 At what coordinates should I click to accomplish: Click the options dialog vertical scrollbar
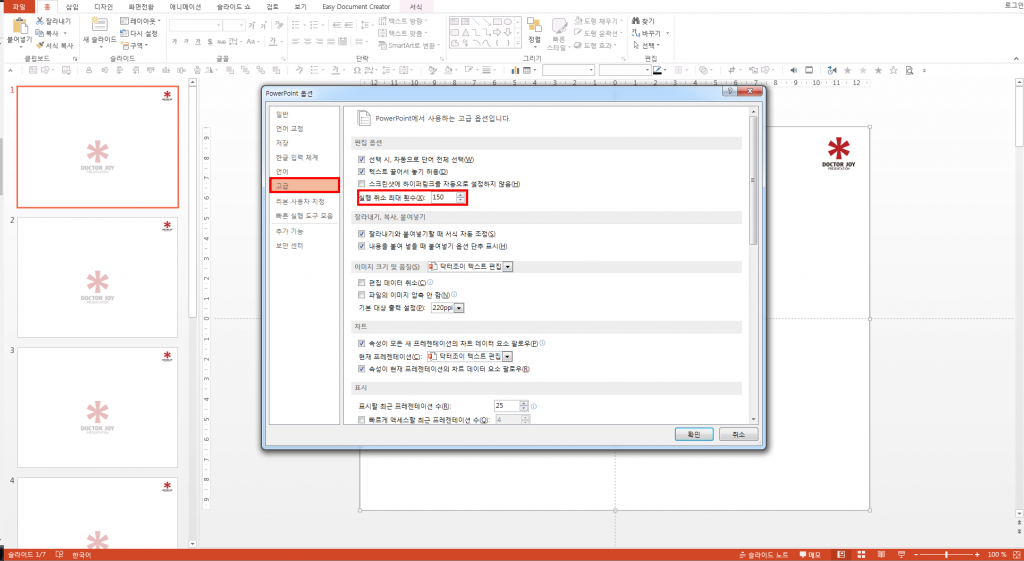click(x=753, y=265)
